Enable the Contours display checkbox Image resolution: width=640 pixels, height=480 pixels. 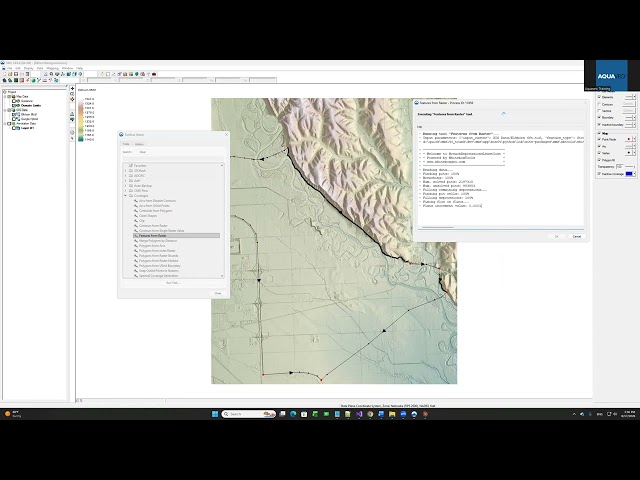pyautogui.click(x=599, y=104)
